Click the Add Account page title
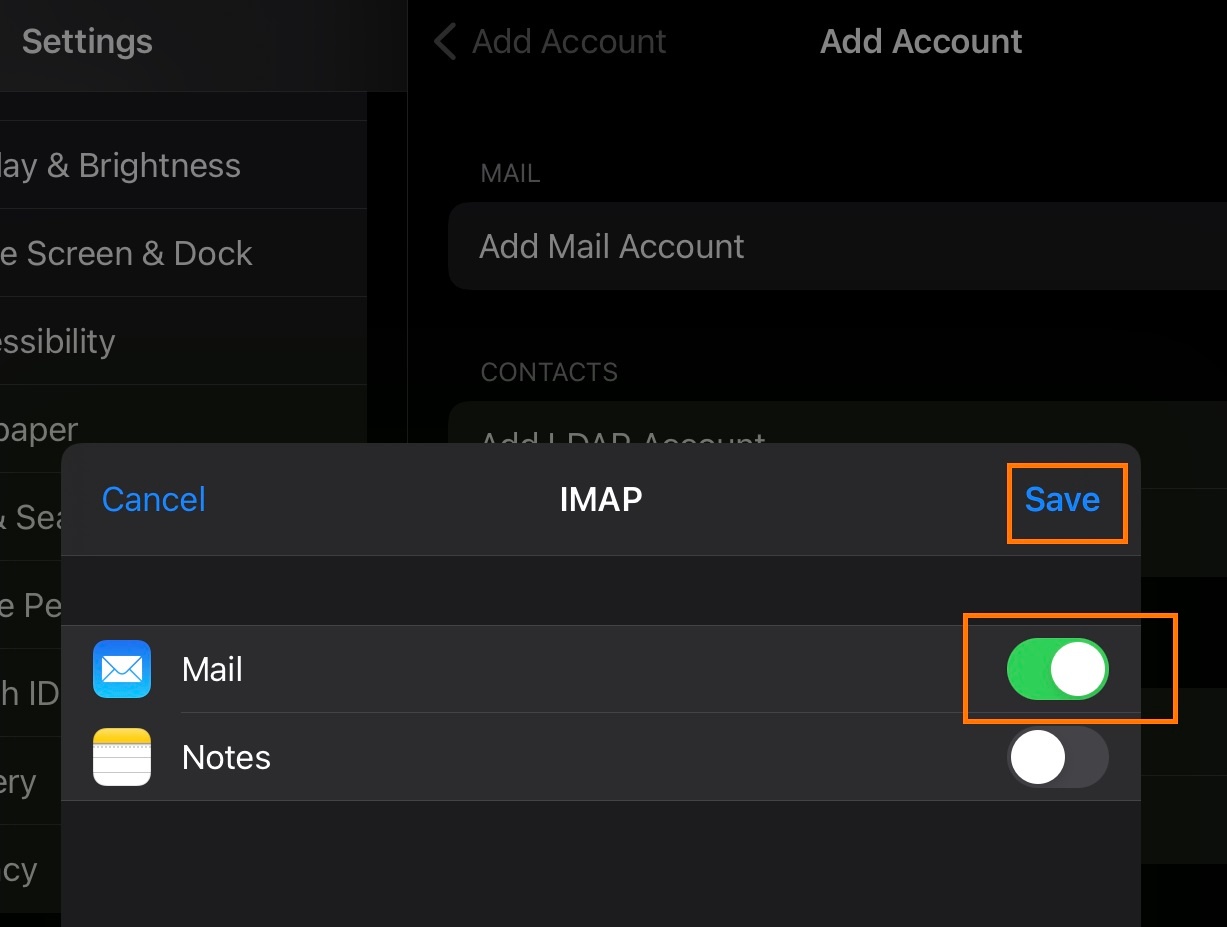This screenshot has width=1227, height=927. pos(920,41)
